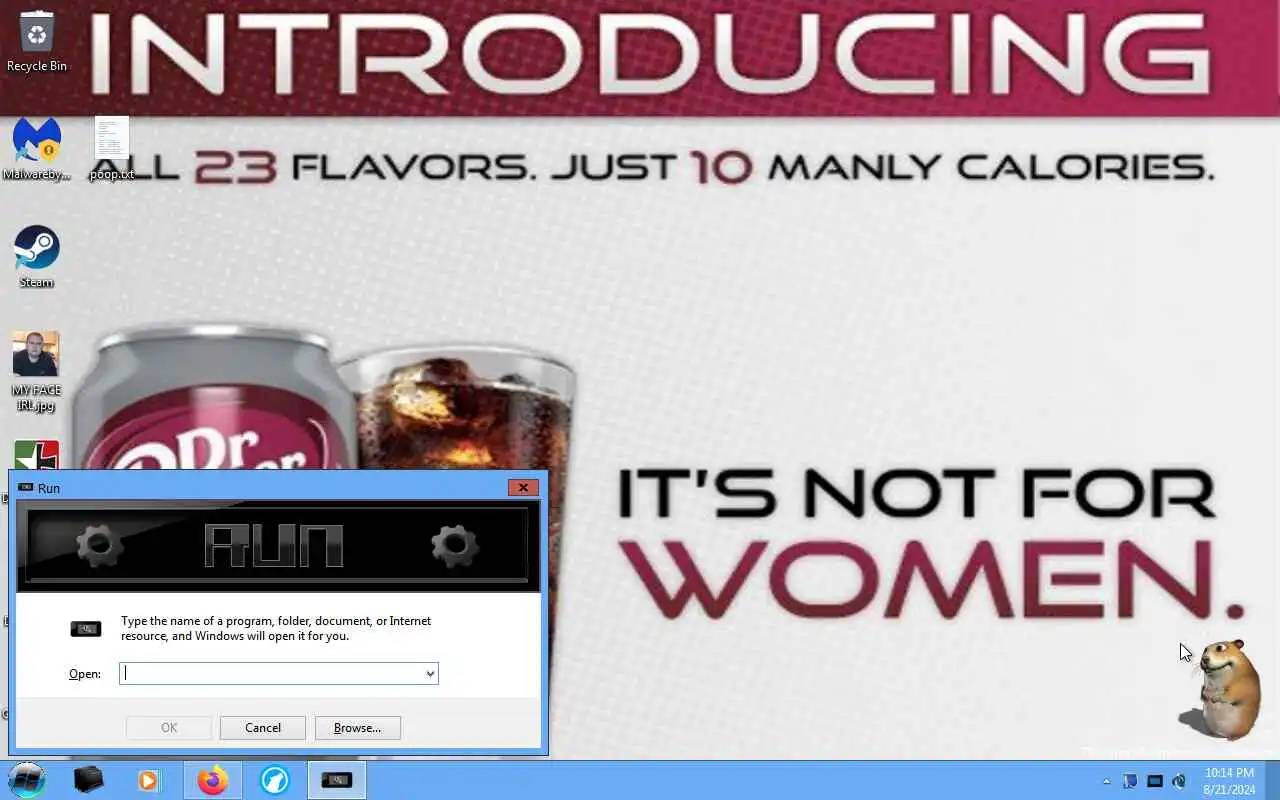Select the poop.txt file on desktop
1280x800 pixels.
point(111,149)
